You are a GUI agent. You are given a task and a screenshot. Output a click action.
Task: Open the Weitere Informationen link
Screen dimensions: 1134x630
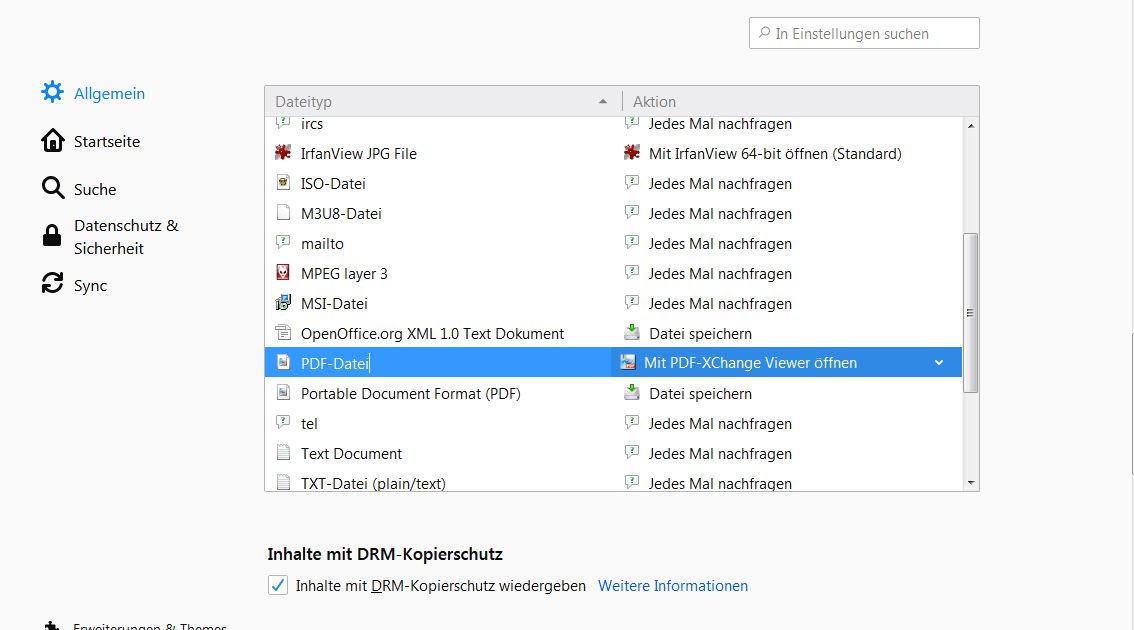[x=673, y=586]
